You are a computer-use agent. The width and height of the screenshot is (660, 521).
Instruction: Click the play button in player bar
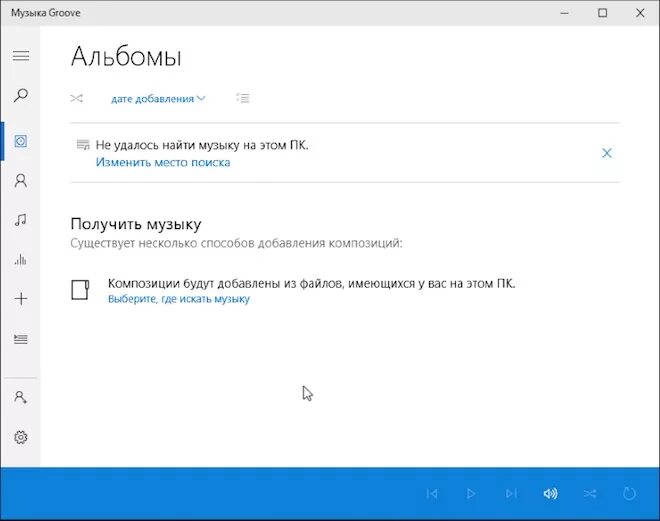click(x=471, y=493)
